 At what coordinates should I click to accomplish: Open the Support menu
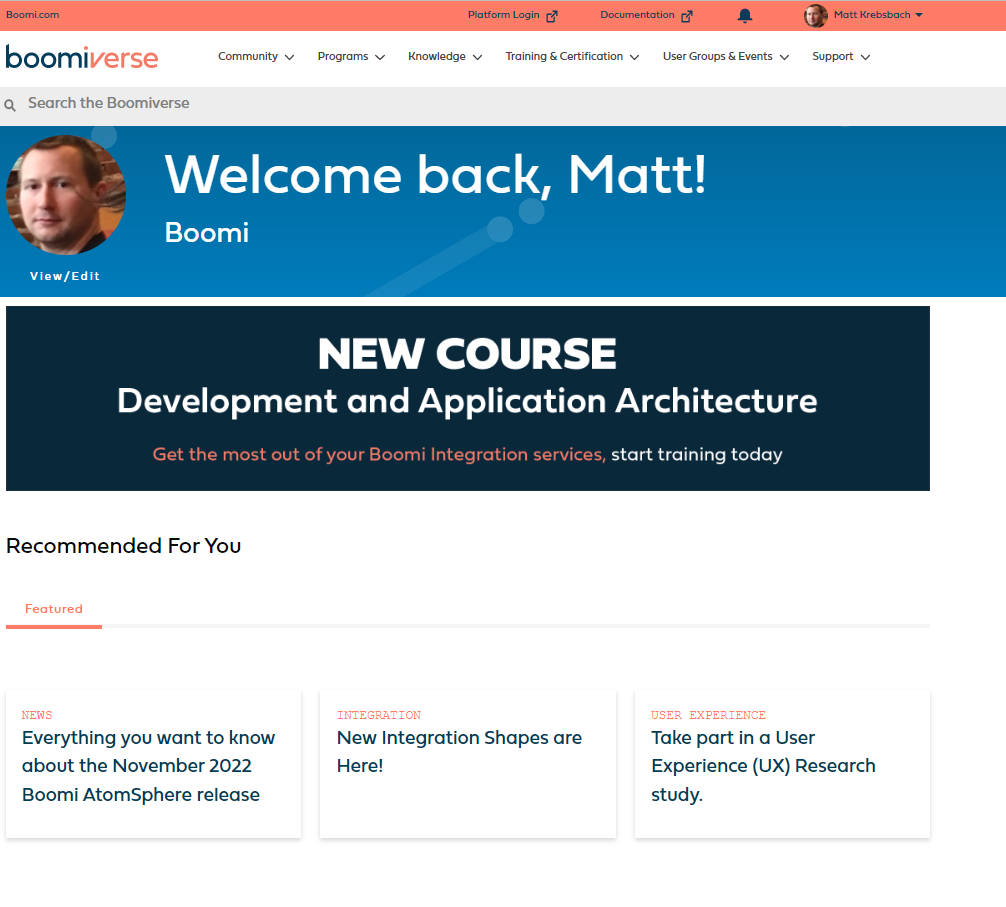[x=841, y=57]
